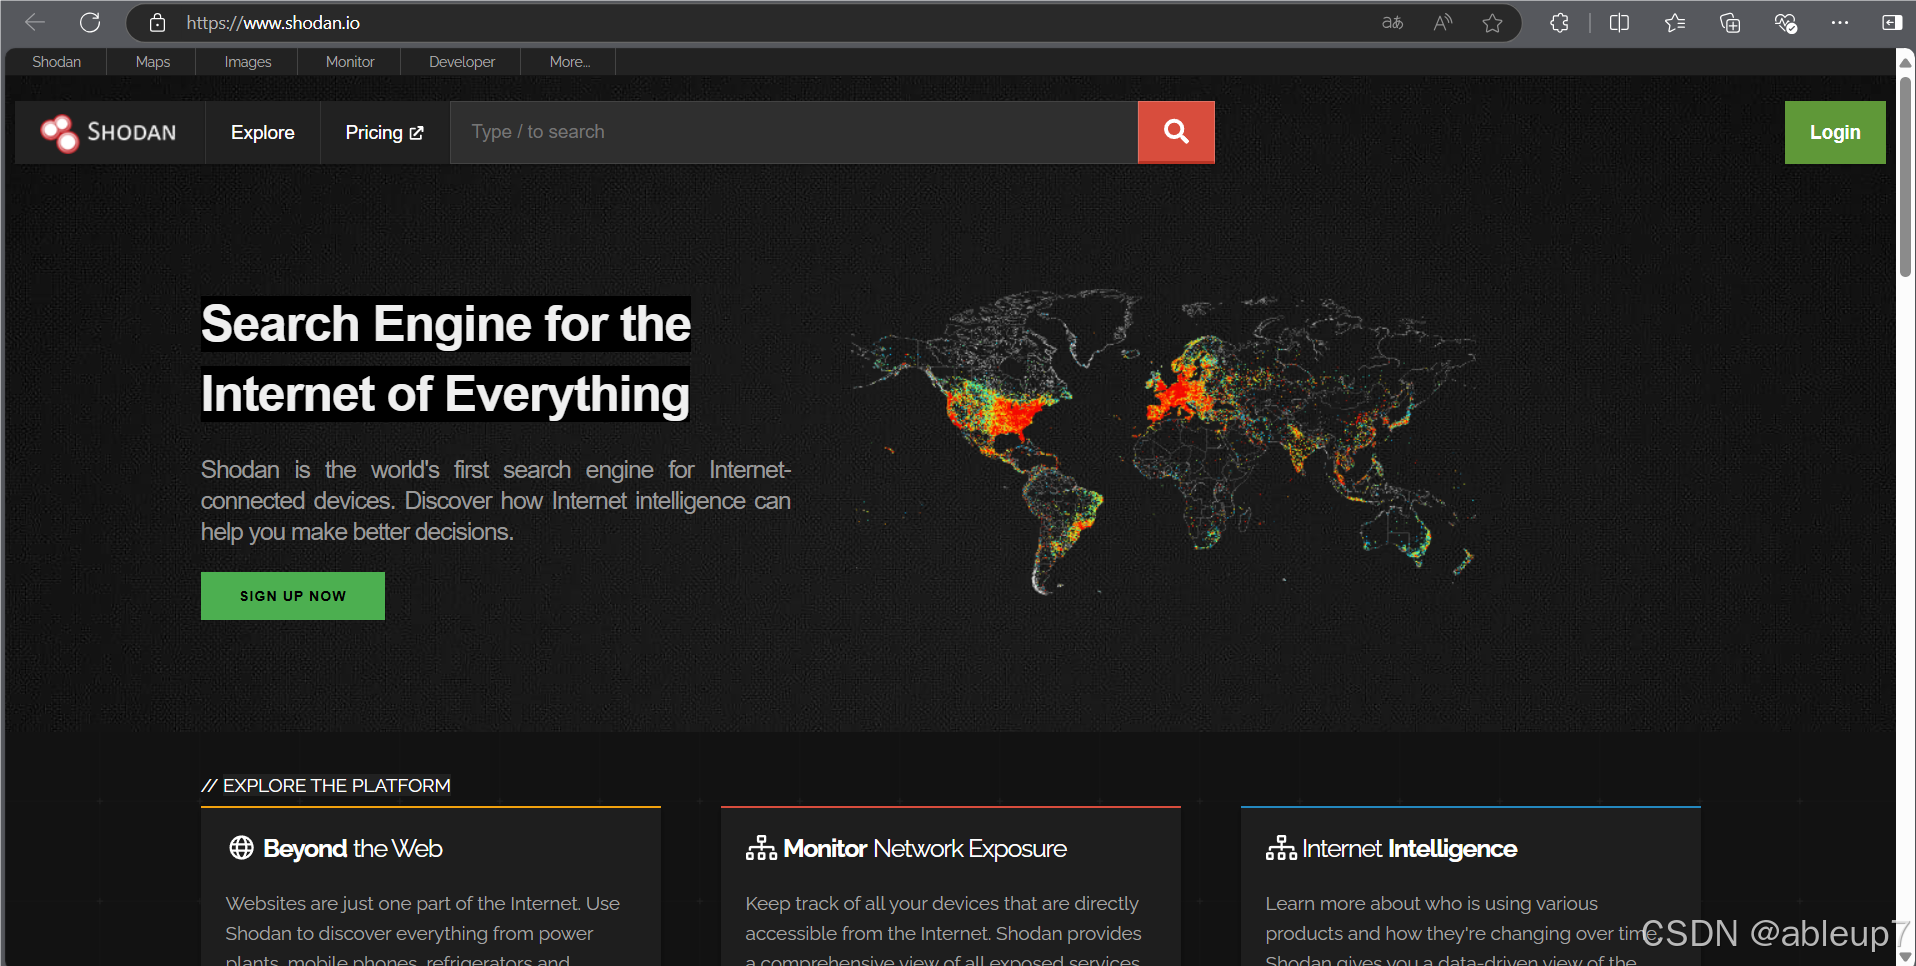Open the favorites list icon
The height and width of the screenshot is (966, 1916).
coord(1675,22)
